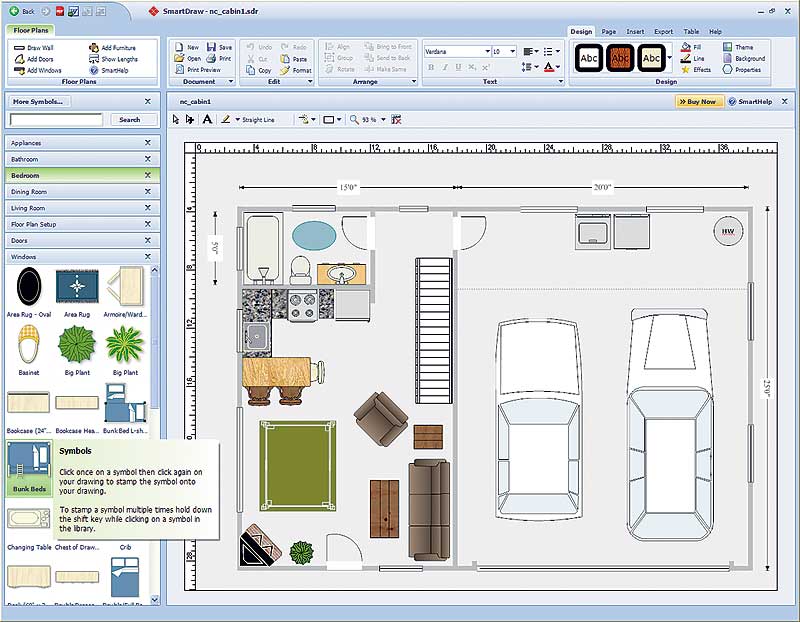The image size is (800, 622).
Task: Select the Floor Plans tab
Action: (31, 31)
